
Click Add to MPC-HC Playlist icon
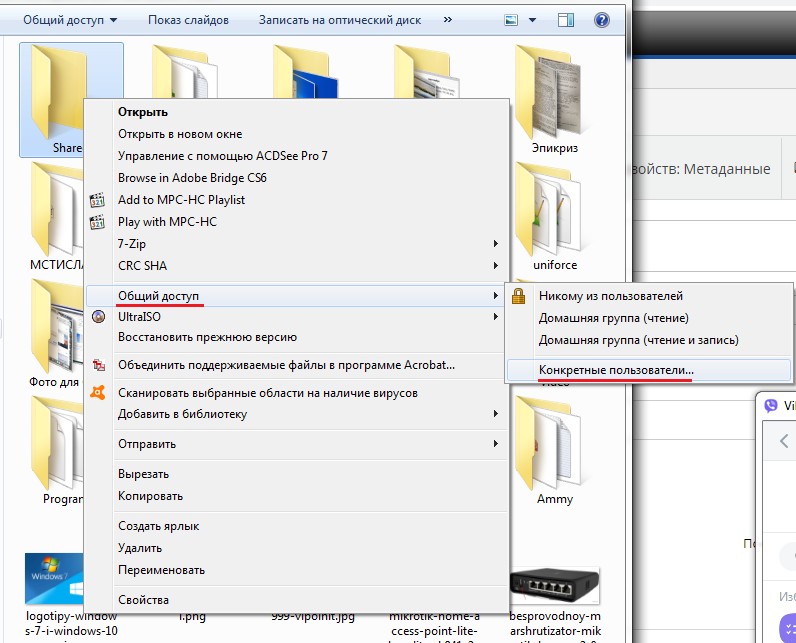[x=97, y=200]
